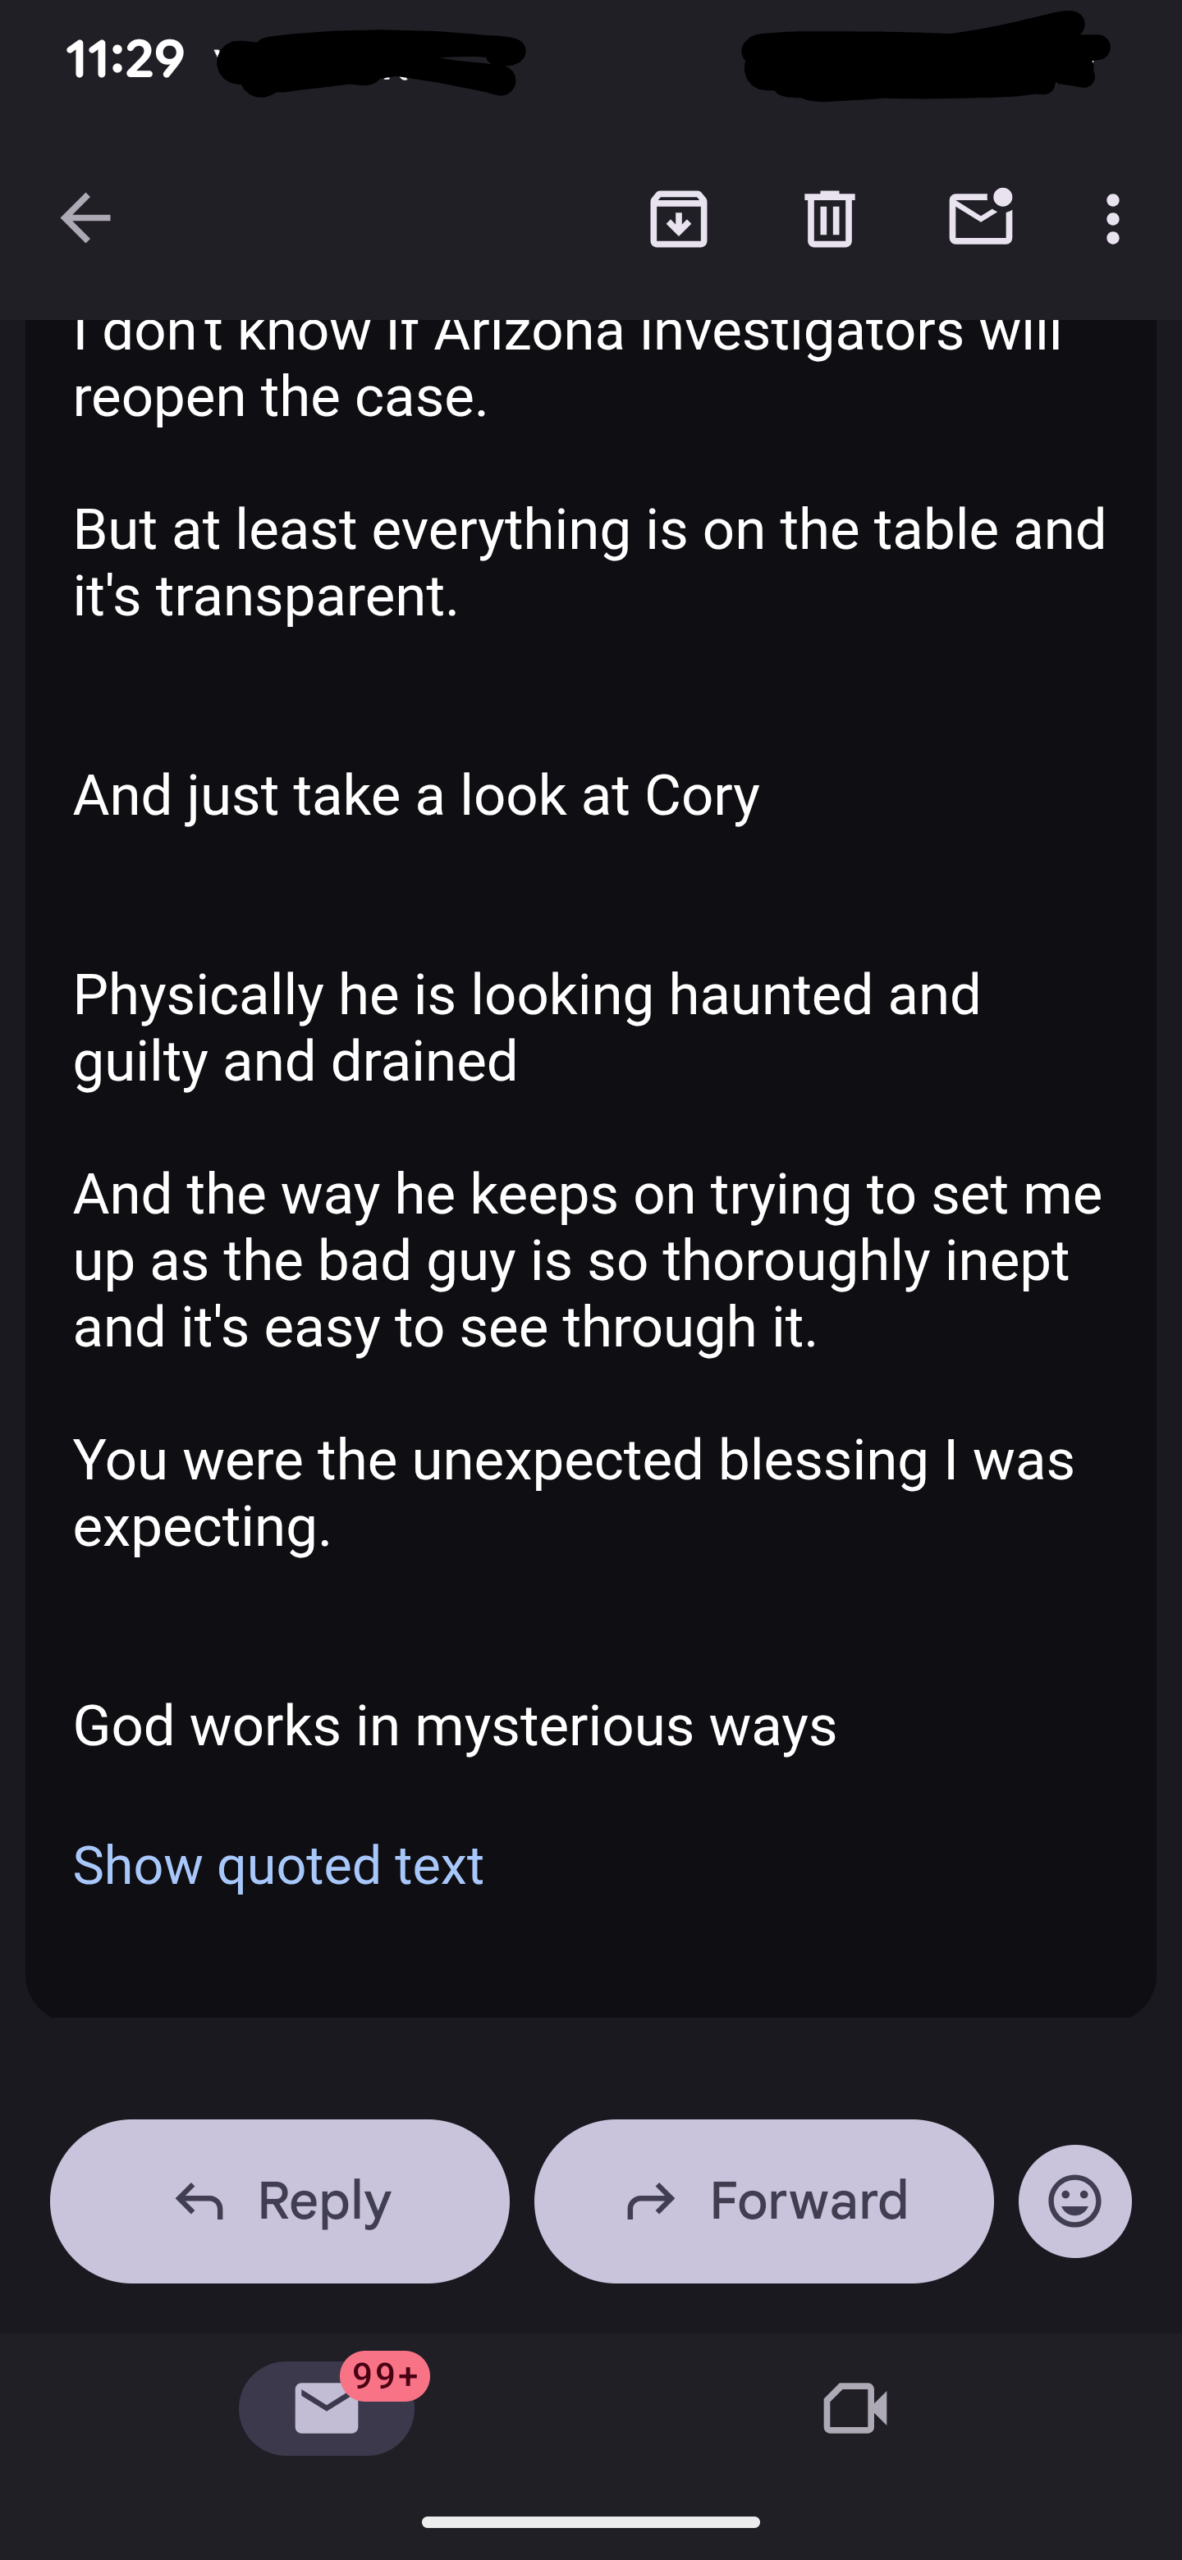The width and height of the screenshot is (1182, 2560).
Task: Go back using the left arrow
Action: (86, 218)
